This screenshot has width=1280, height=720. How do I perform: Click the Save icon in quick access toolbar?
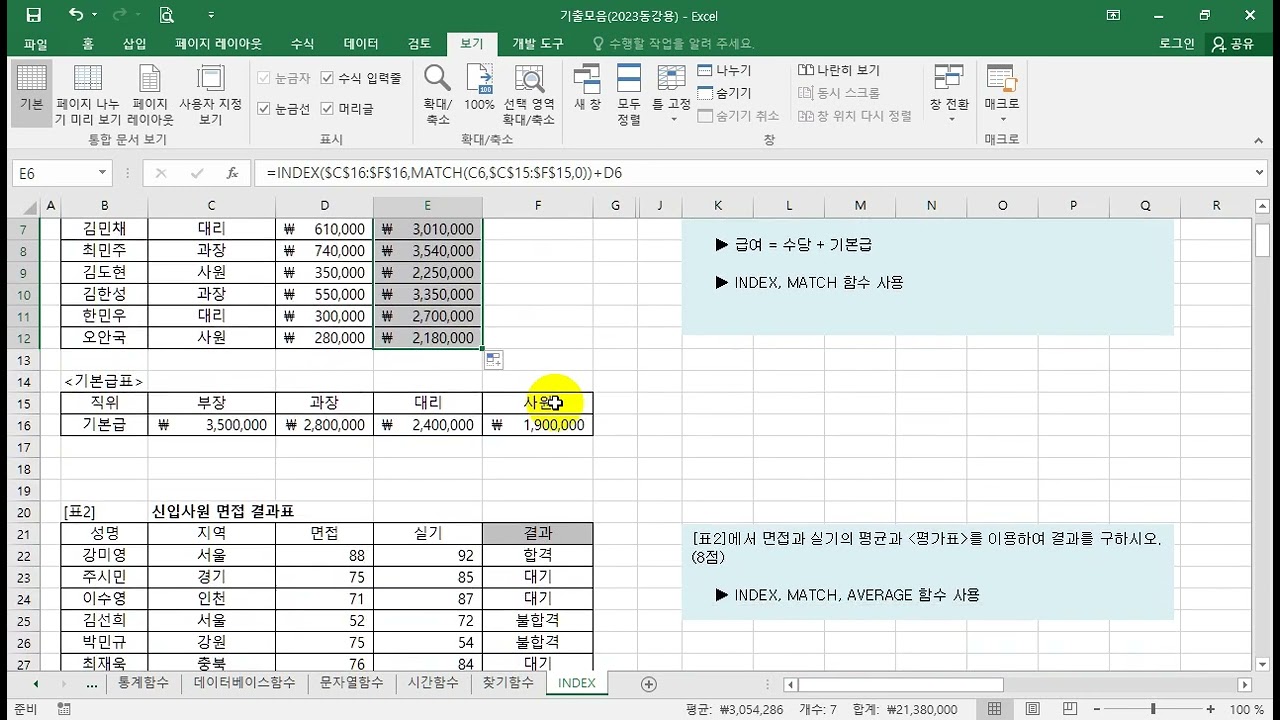pyautogui.click(x=34, y=15)
